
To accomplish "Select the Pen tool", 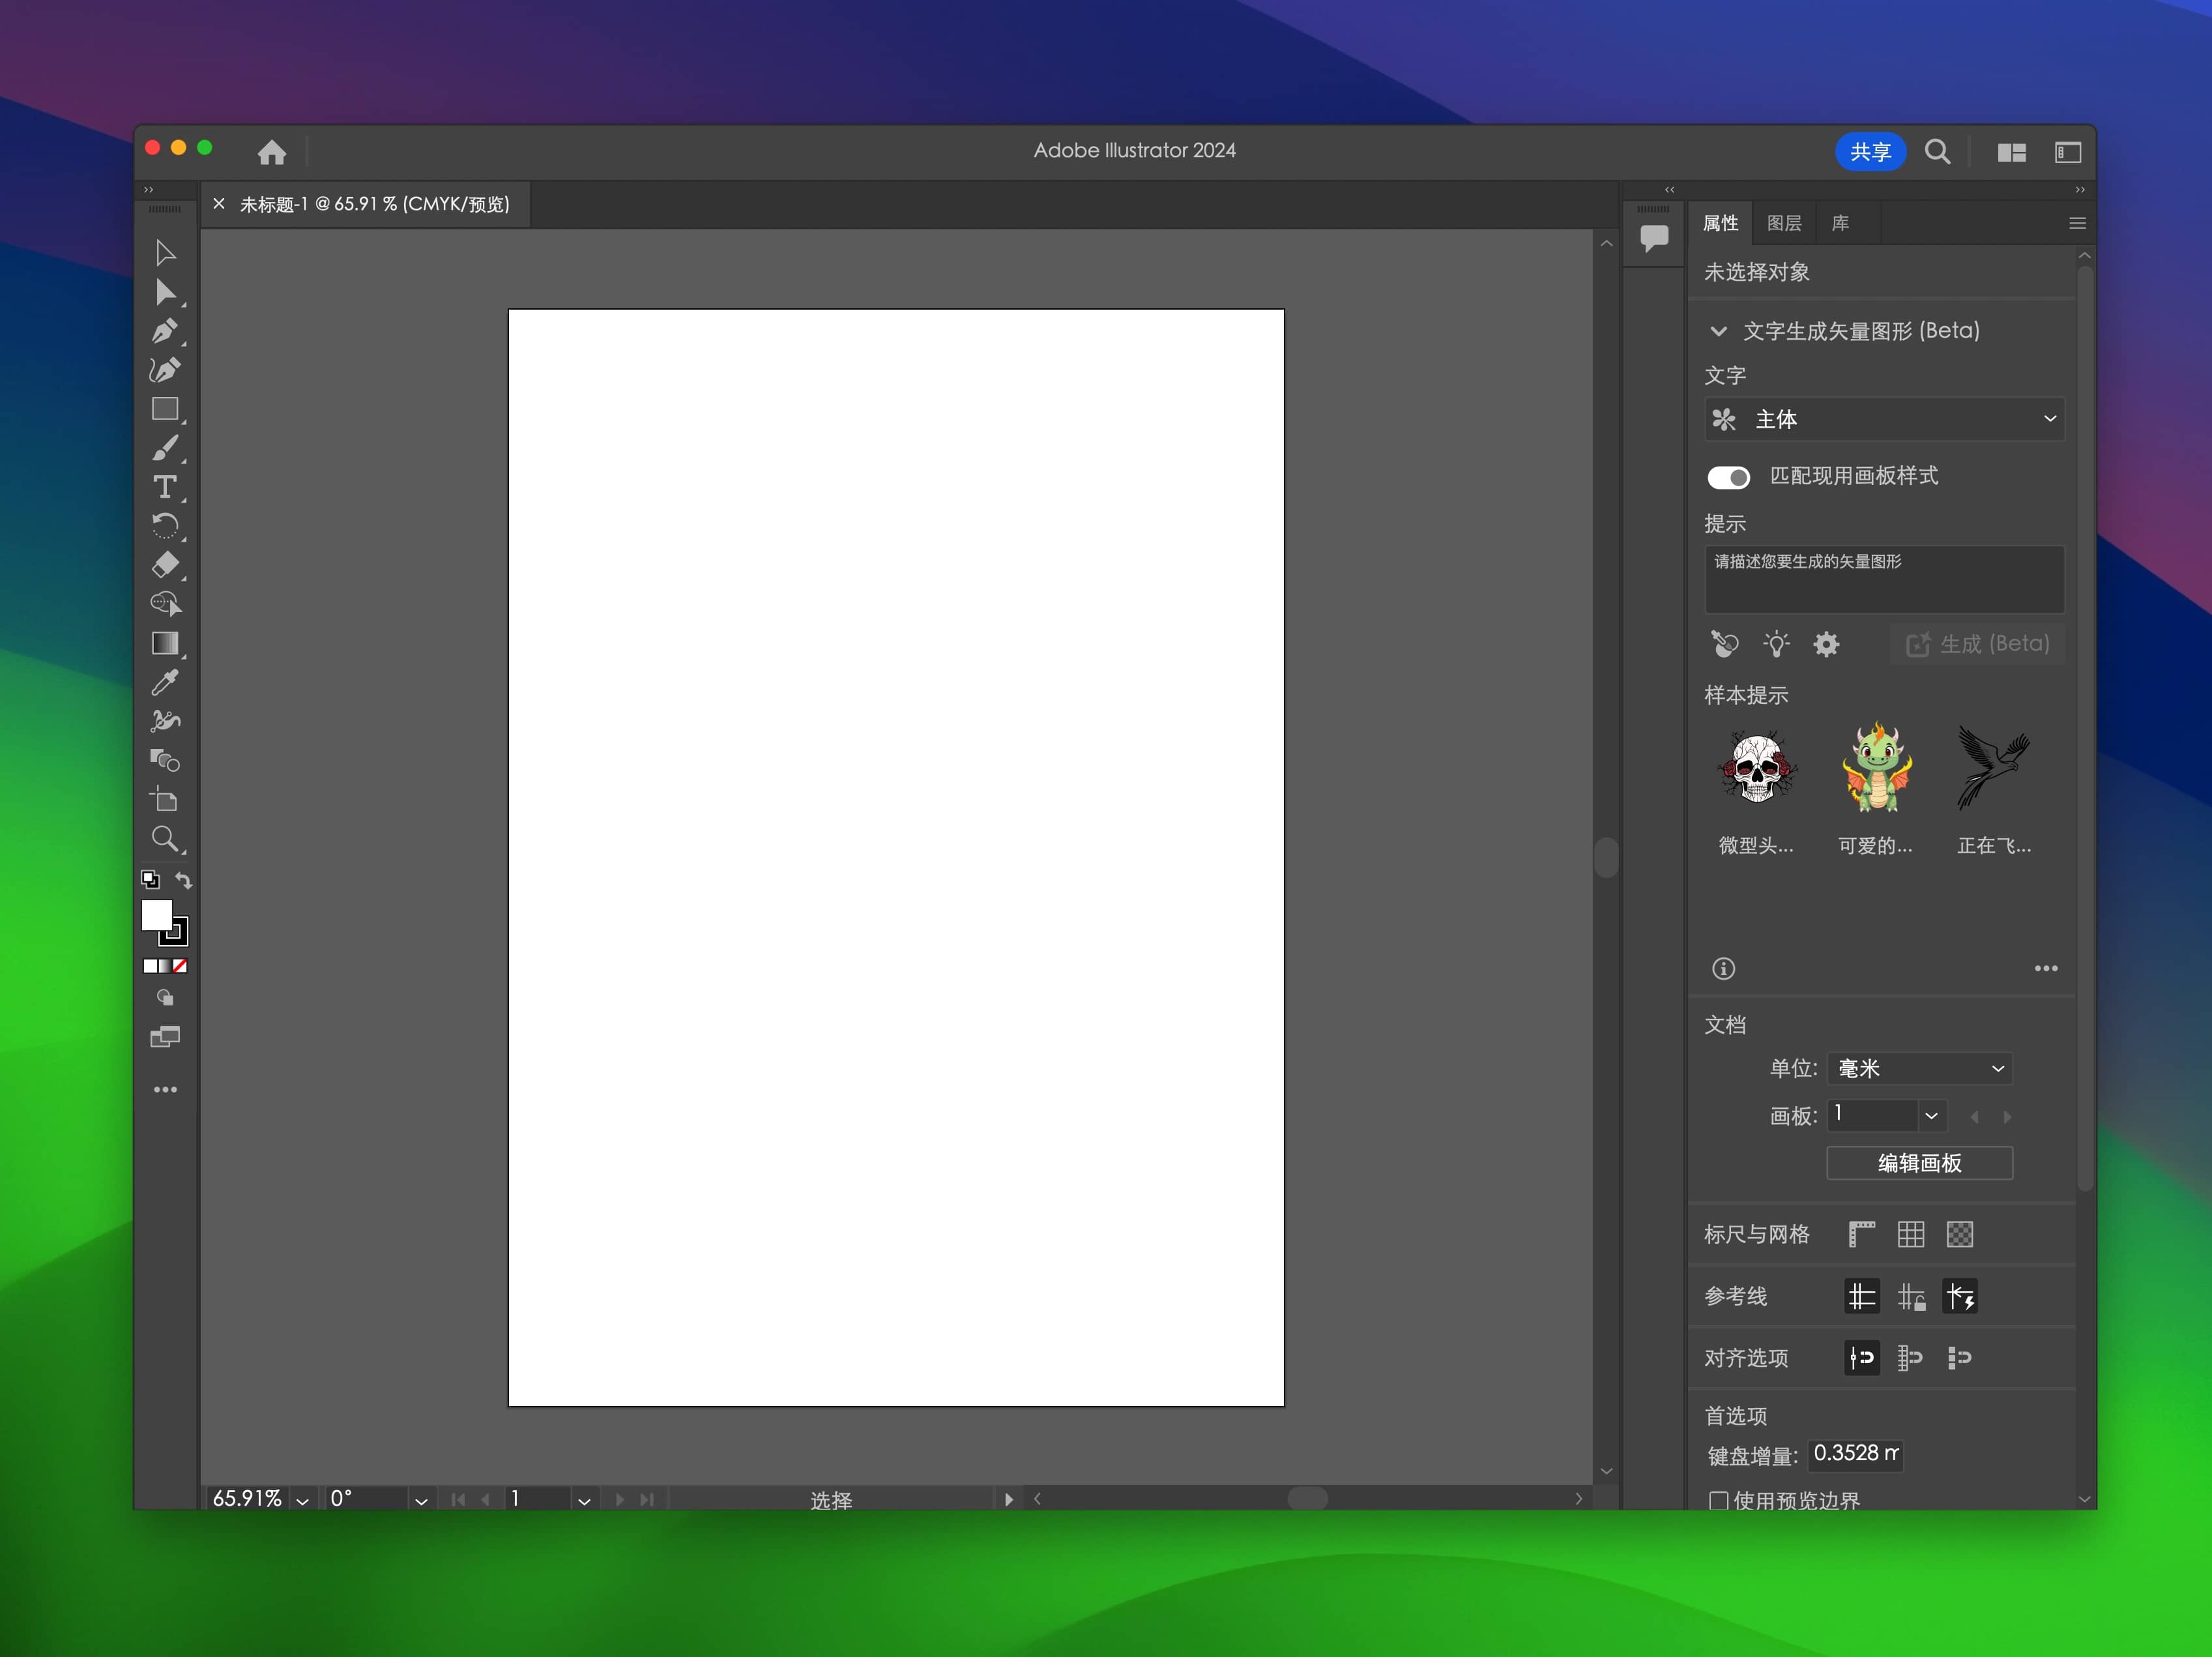I will pos(165,331).
